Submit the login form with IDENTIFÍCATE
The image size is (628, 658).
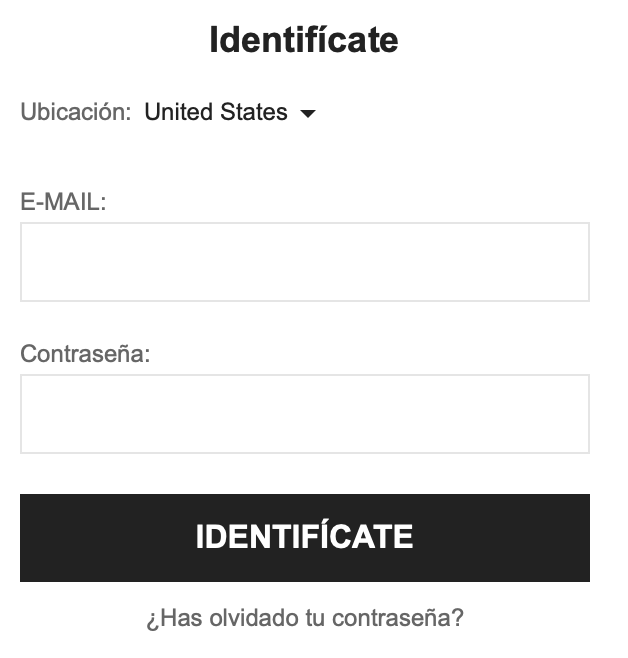(304, 537)
